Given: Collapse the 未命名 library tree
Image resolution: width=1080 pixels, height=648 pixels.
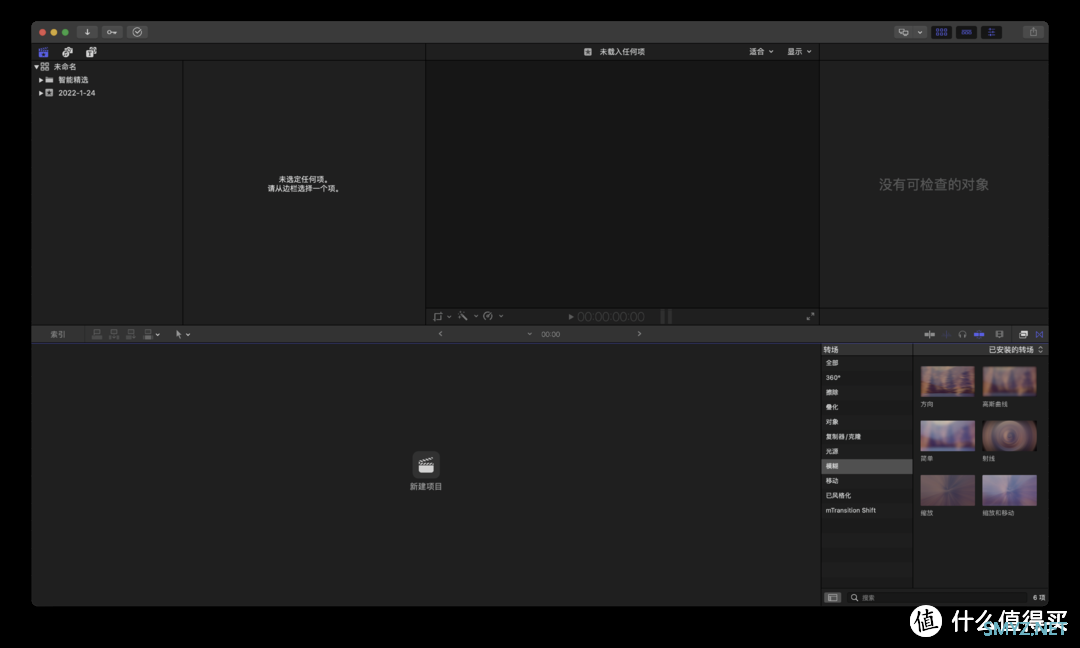Looking at the screenshot, I should click(37, 67).
